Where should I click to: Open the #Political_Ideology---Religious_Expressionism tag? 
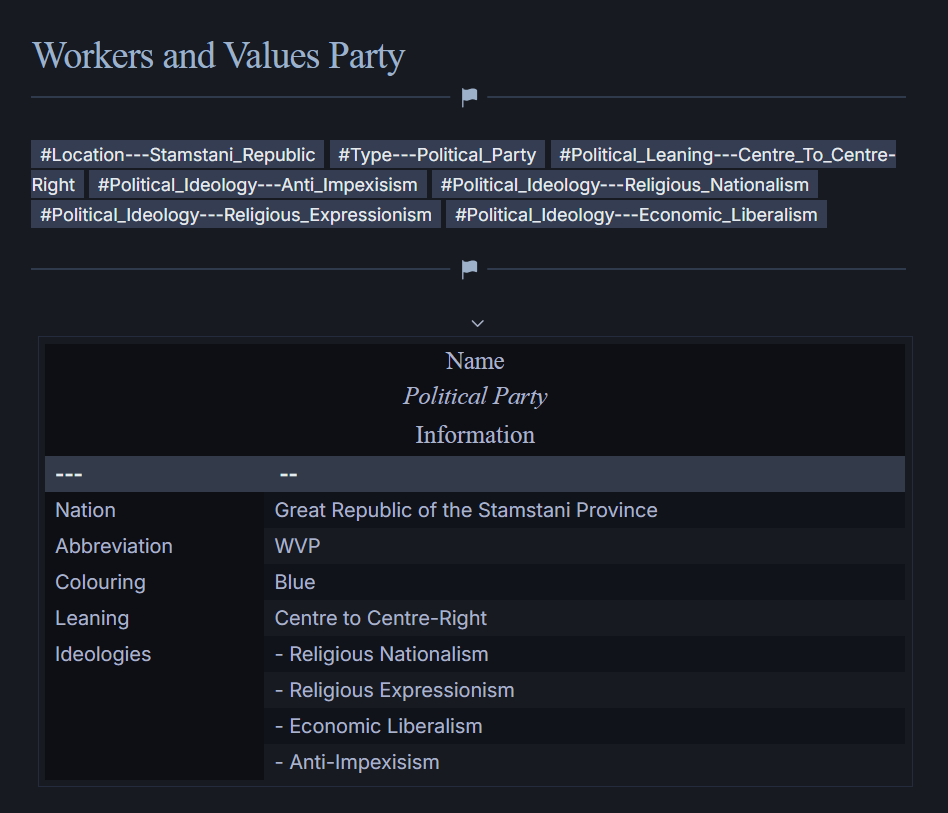point(235,215)
